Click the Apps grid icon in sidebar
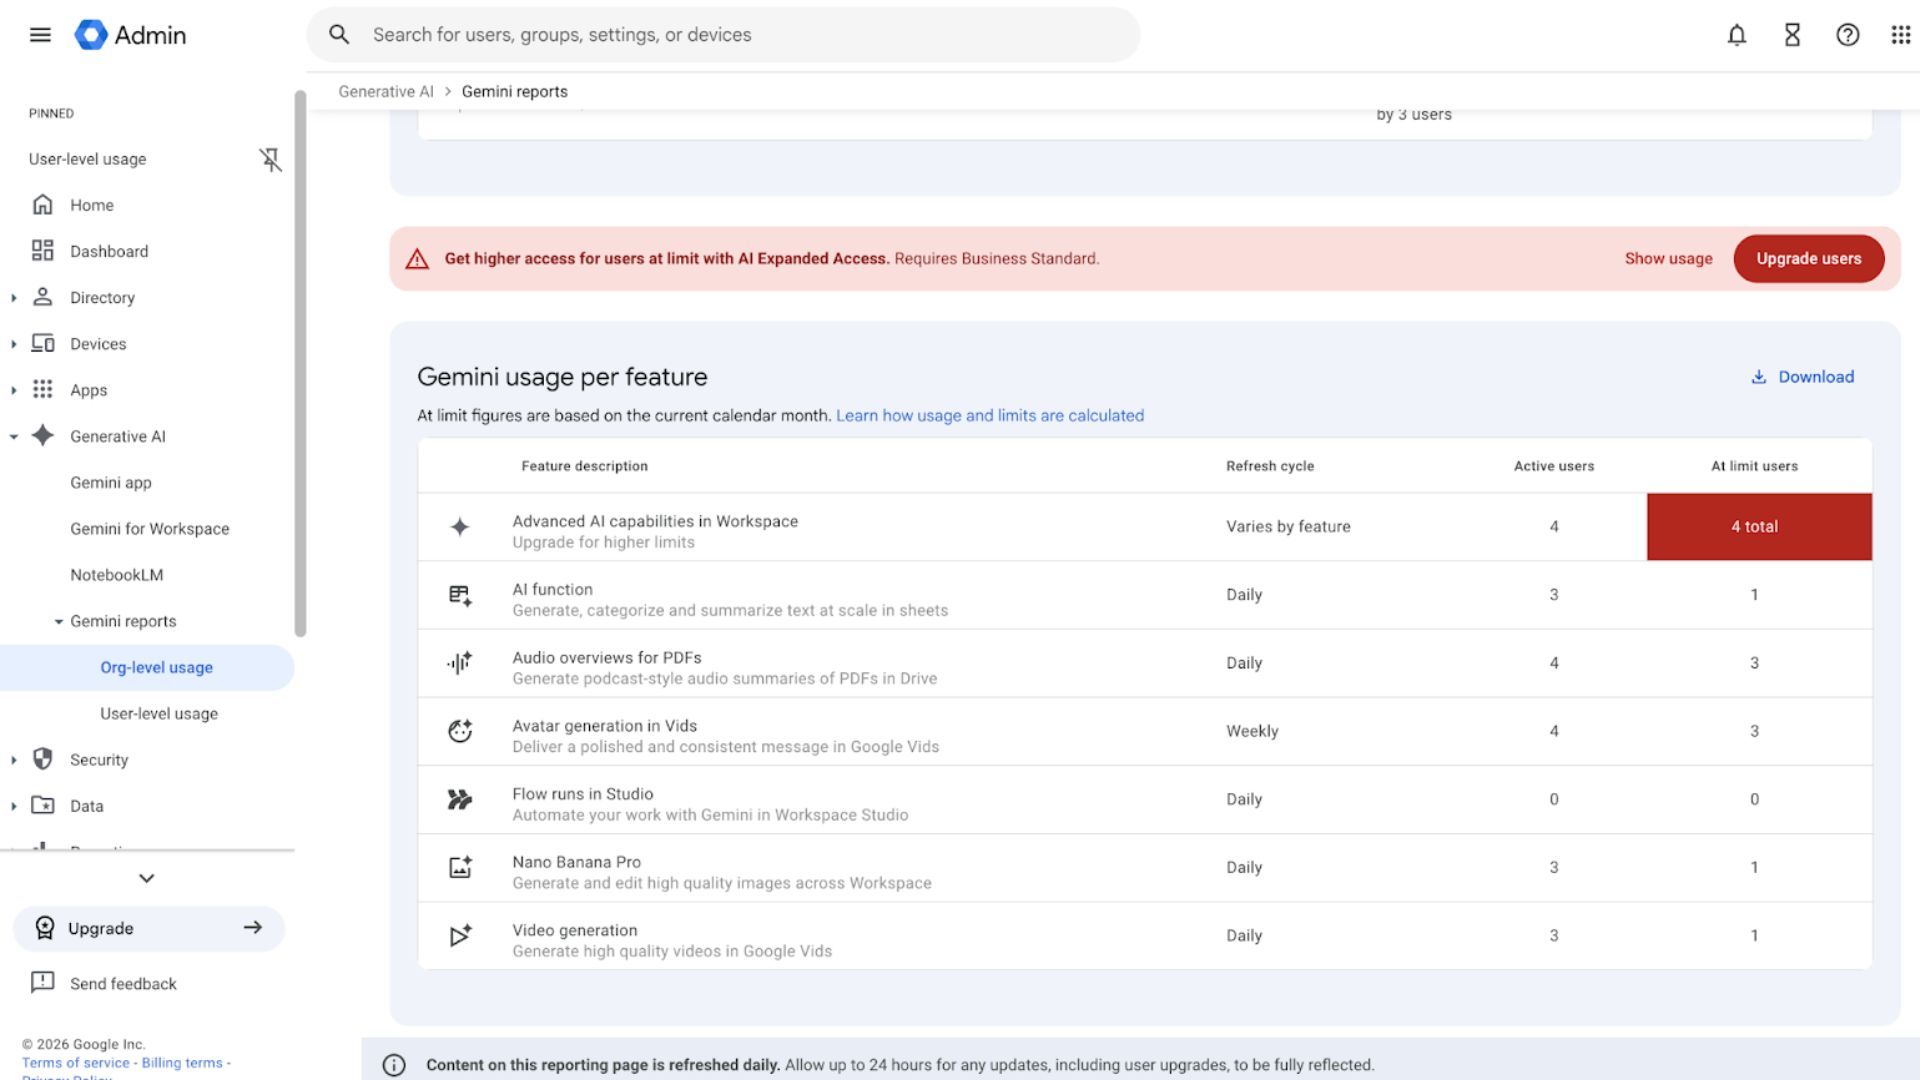Screen dimensions: 1920x1080 coord(42,390)
